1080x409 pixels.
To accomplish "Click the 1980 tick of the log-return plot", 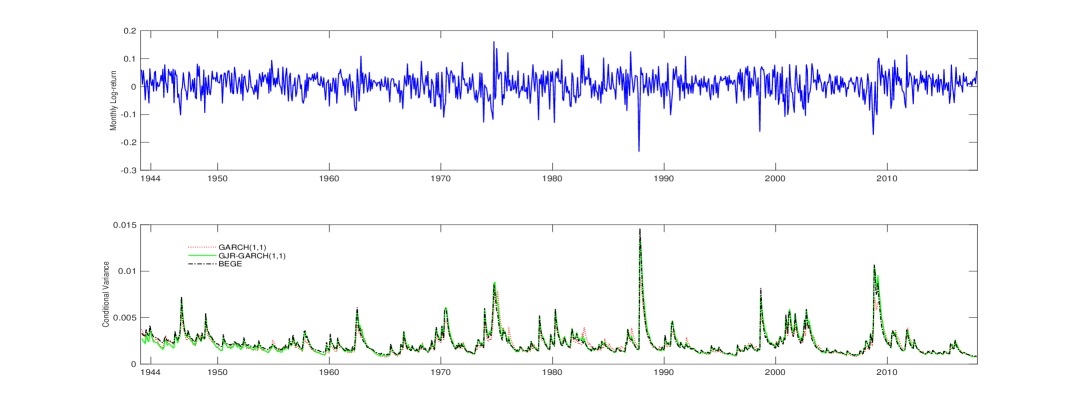I will tap(552, 177).
